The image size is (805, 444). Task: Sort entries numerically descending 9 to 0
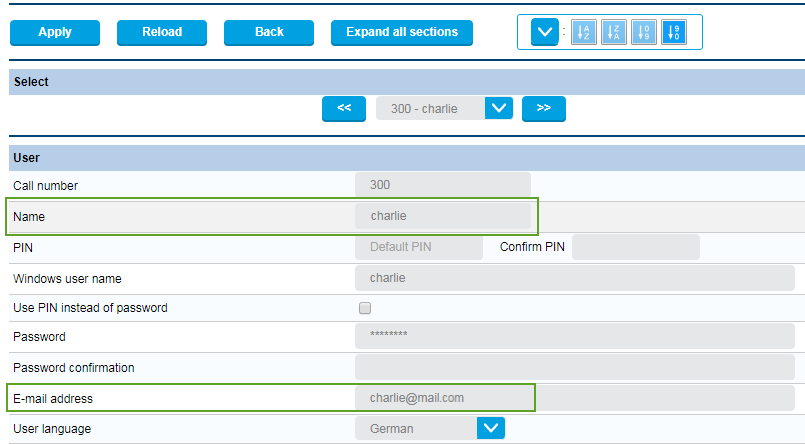[674, 32]
